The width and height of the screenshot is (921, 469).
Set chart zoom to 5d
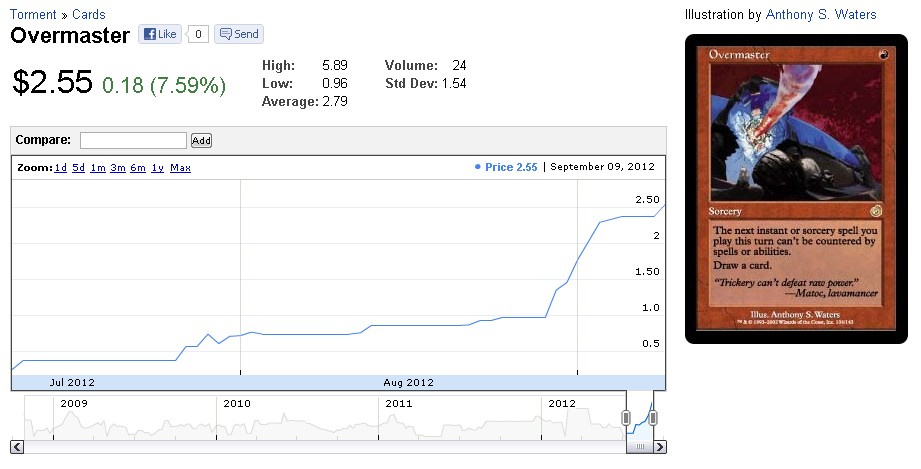(x=78, y=168)
